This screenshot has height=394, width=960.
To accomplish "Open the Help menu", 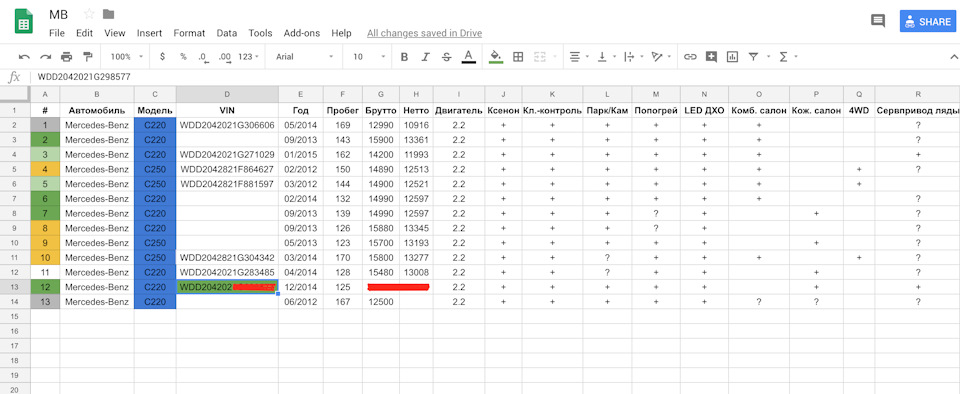I will point(341,33).
